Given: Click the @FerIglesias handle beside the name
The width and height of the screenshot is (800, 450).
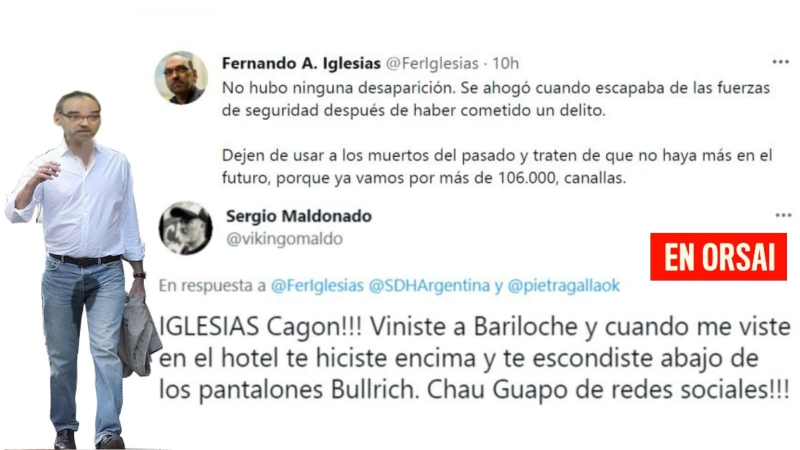Looking at the screenshot, I should [432, 63].
